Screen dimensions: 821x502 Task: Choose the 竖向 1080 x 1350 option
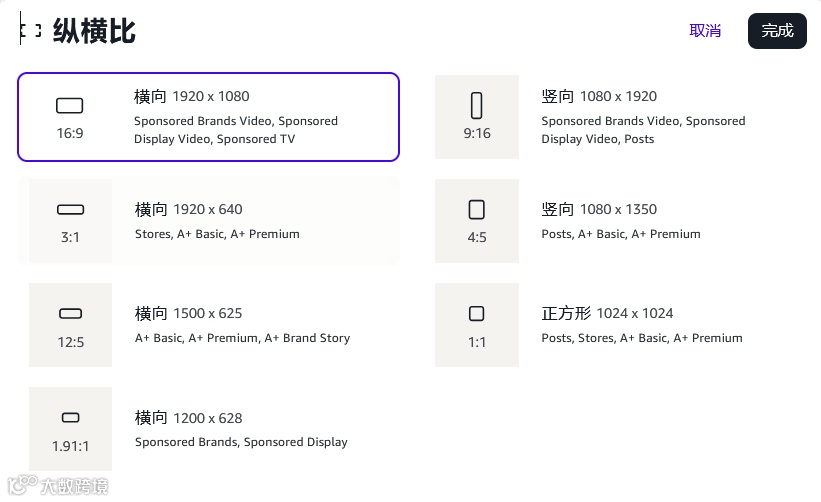click(599, 210)
